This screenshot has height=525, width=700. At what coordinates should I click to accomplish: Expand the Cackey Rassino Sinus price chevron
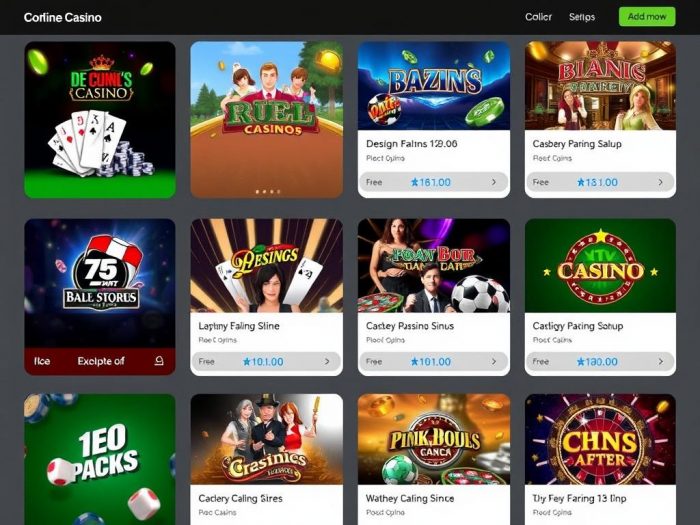(x=494, y=362)
